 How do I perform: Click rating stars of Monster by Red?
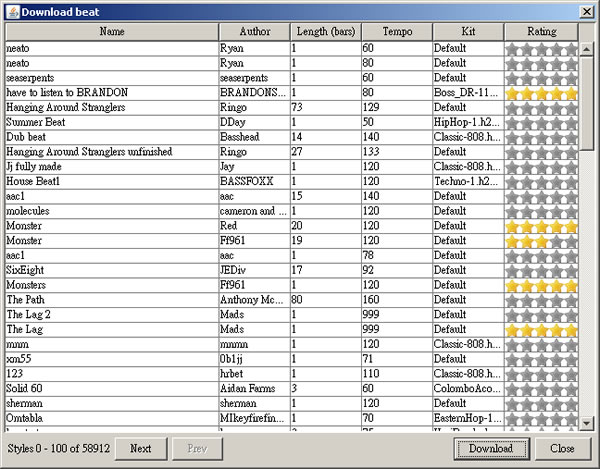coord(541,226)
